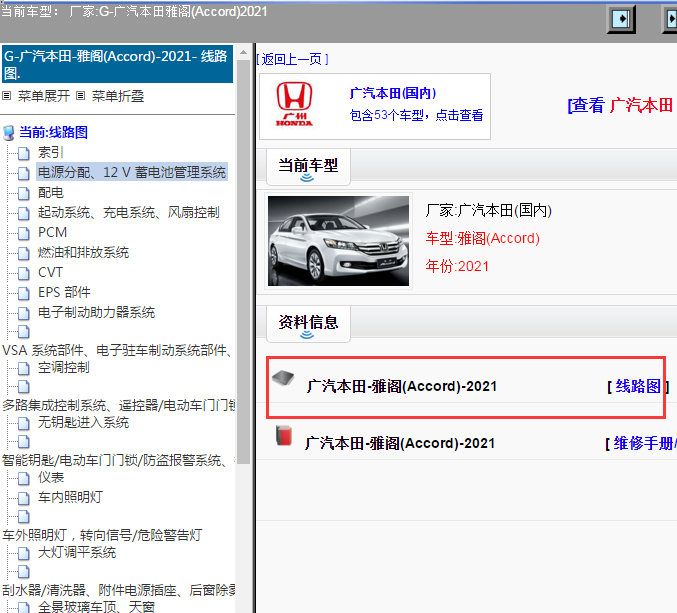Click the 当前车型 tab header
The width and height of the screenshot is (677, 613).
308,166
